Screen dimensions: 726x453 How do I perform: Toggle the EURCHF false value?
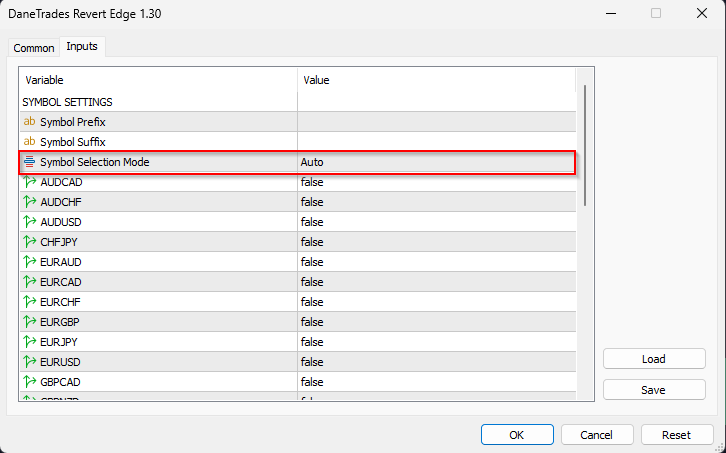point(437,302)
